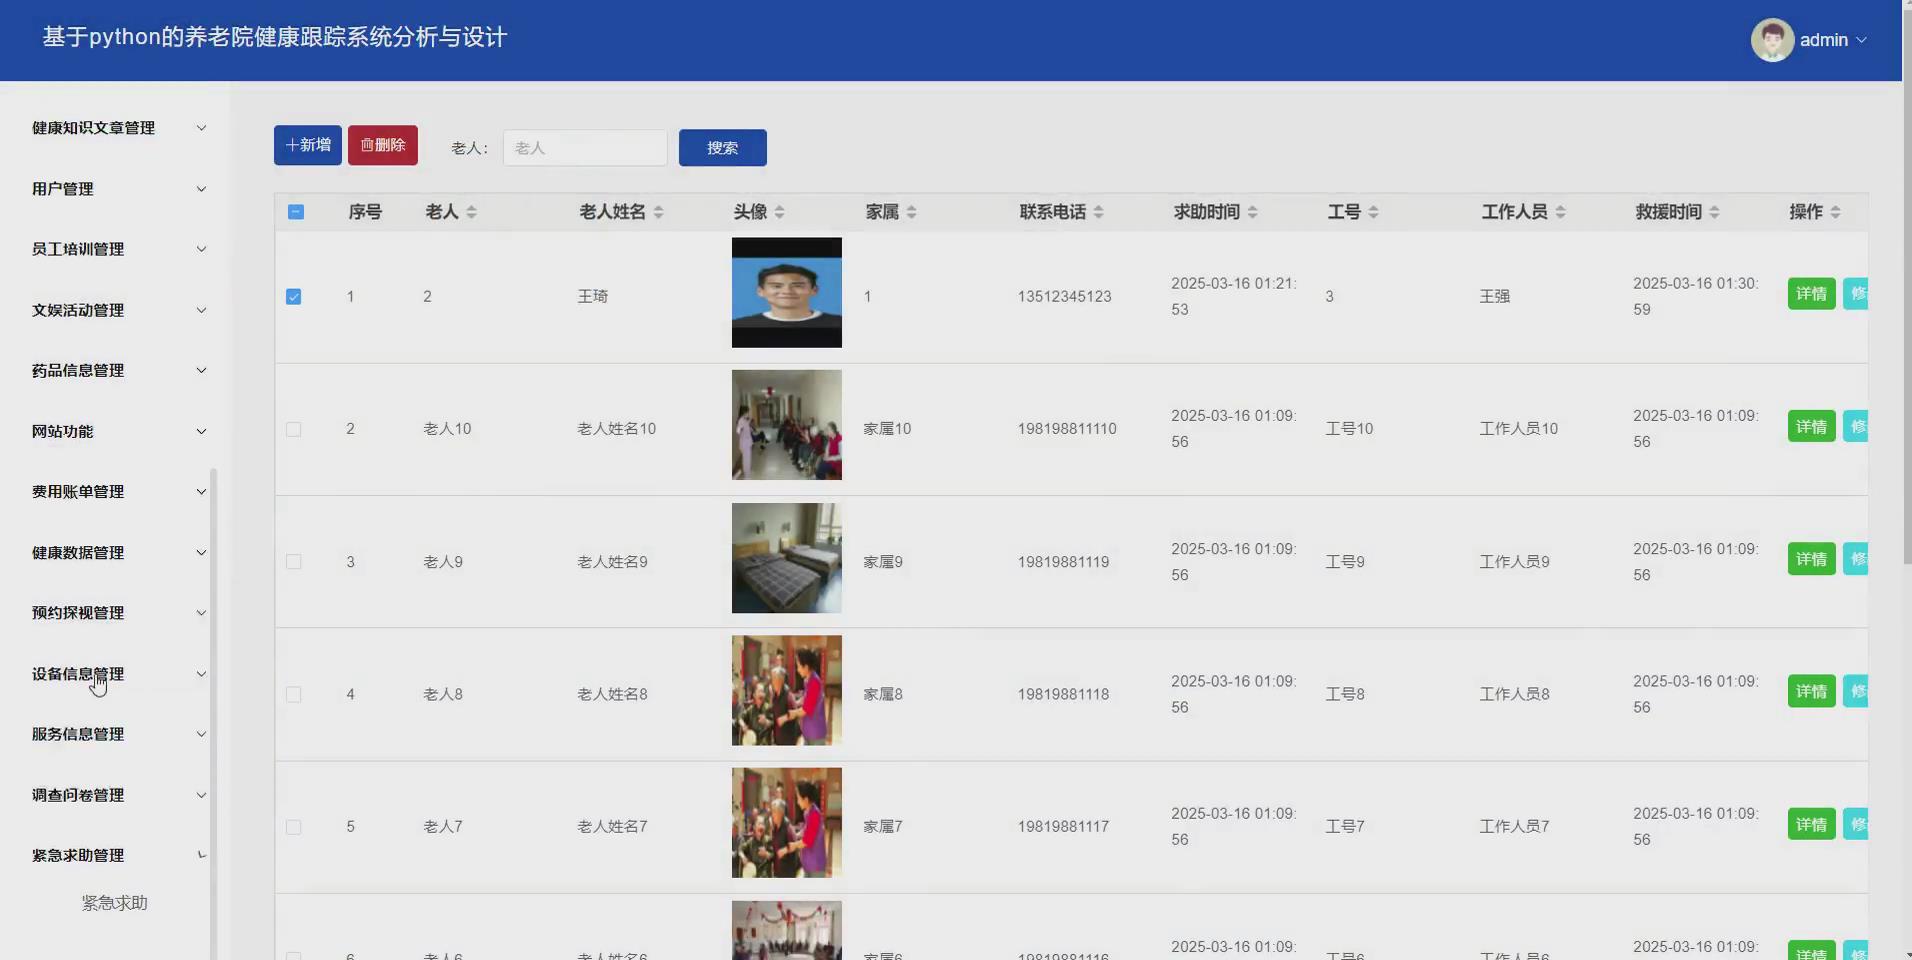Expand the 健康数据管理 section
The image size is (1912, 960).
tap(115, 552)
